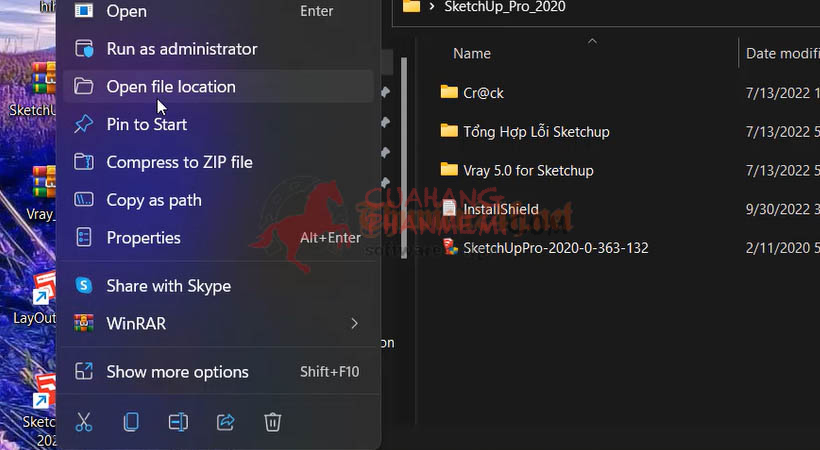Image resolution: width=820 pixels, height=450 pixels.
Task: Click the Copy as path icon
Action: 84,199
